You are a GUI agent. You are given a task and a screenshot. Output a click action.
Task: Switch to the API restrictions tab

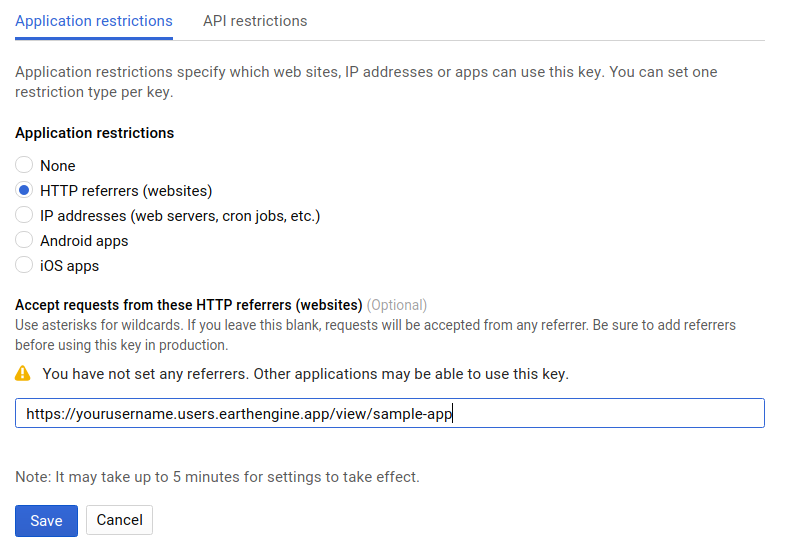[255, 21]
